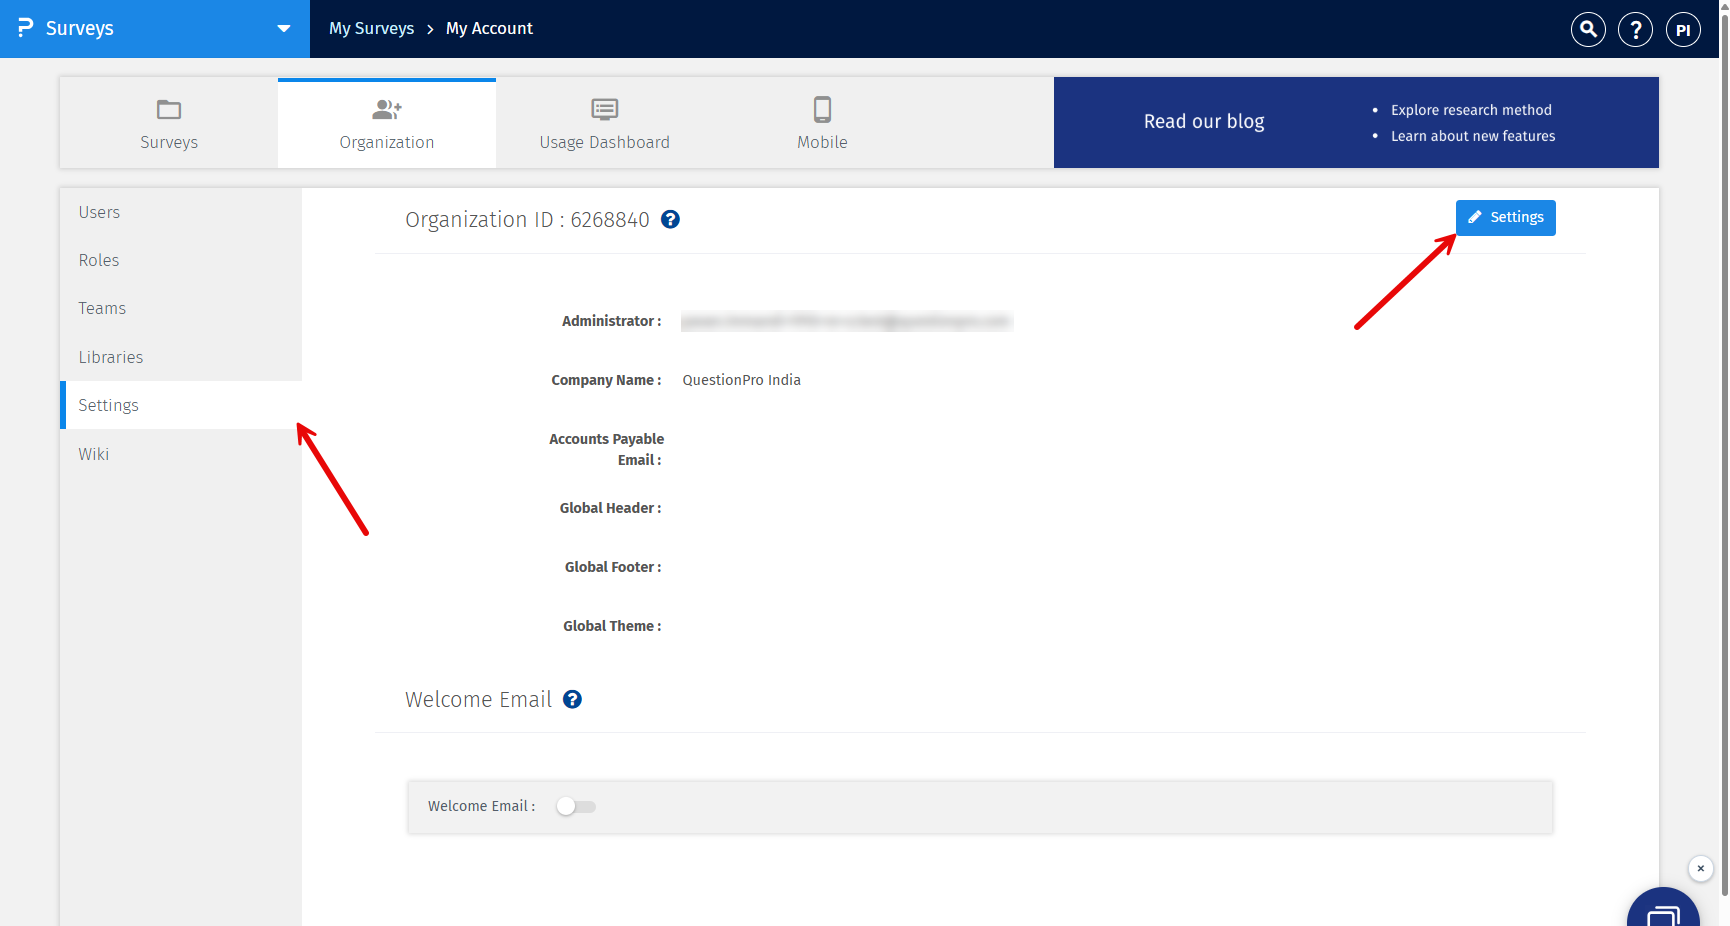Click the blue Settings edit button
Image resolution: width=1730 pixels, height=926 pixels.
[x=1506, y=218]
